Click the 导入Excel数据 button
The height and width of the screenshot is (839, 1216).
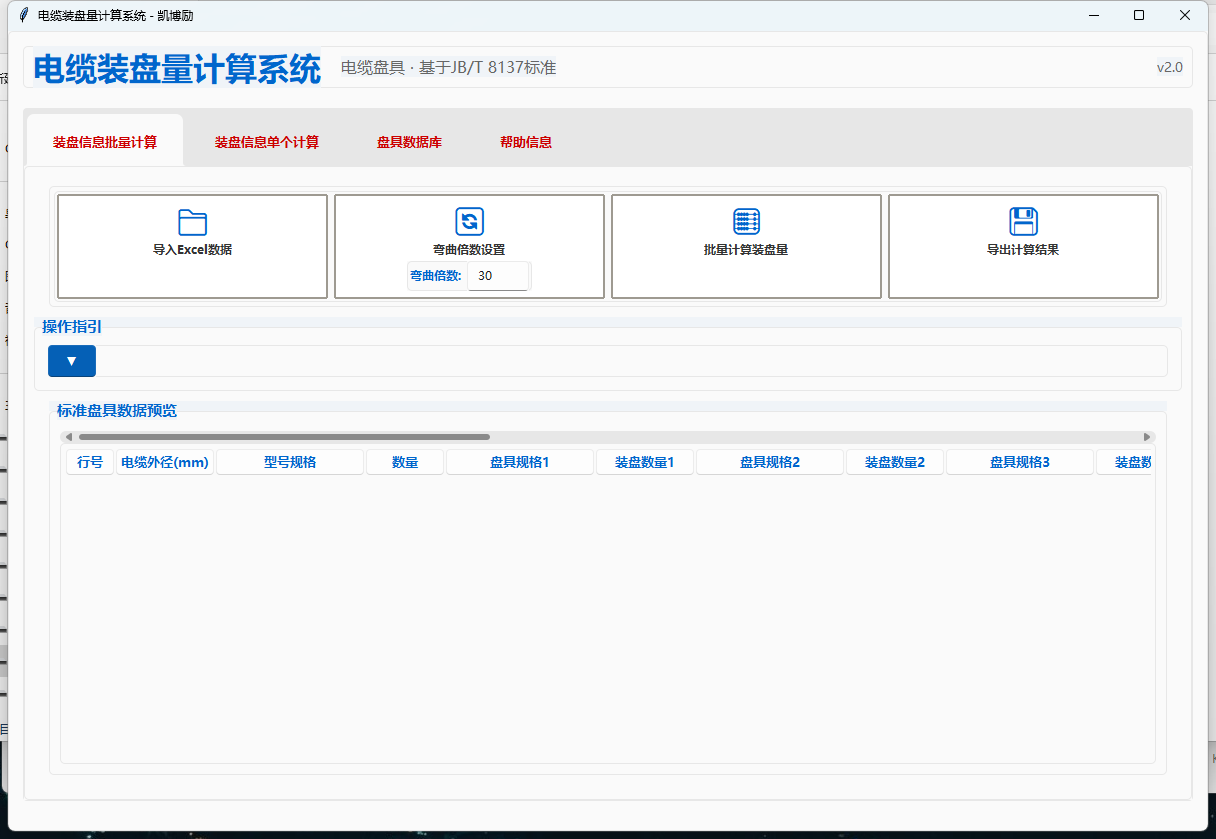(192, 246)
